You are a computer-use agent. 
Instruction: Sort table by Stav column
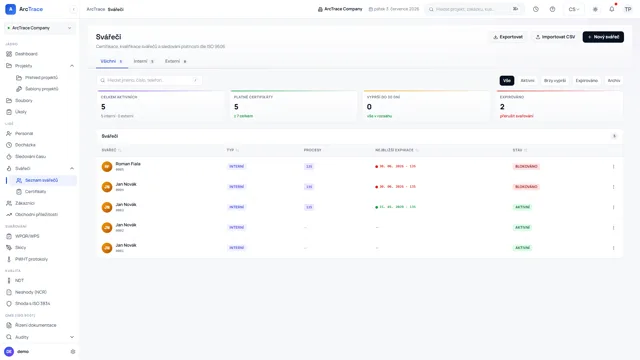click(520, 150)
